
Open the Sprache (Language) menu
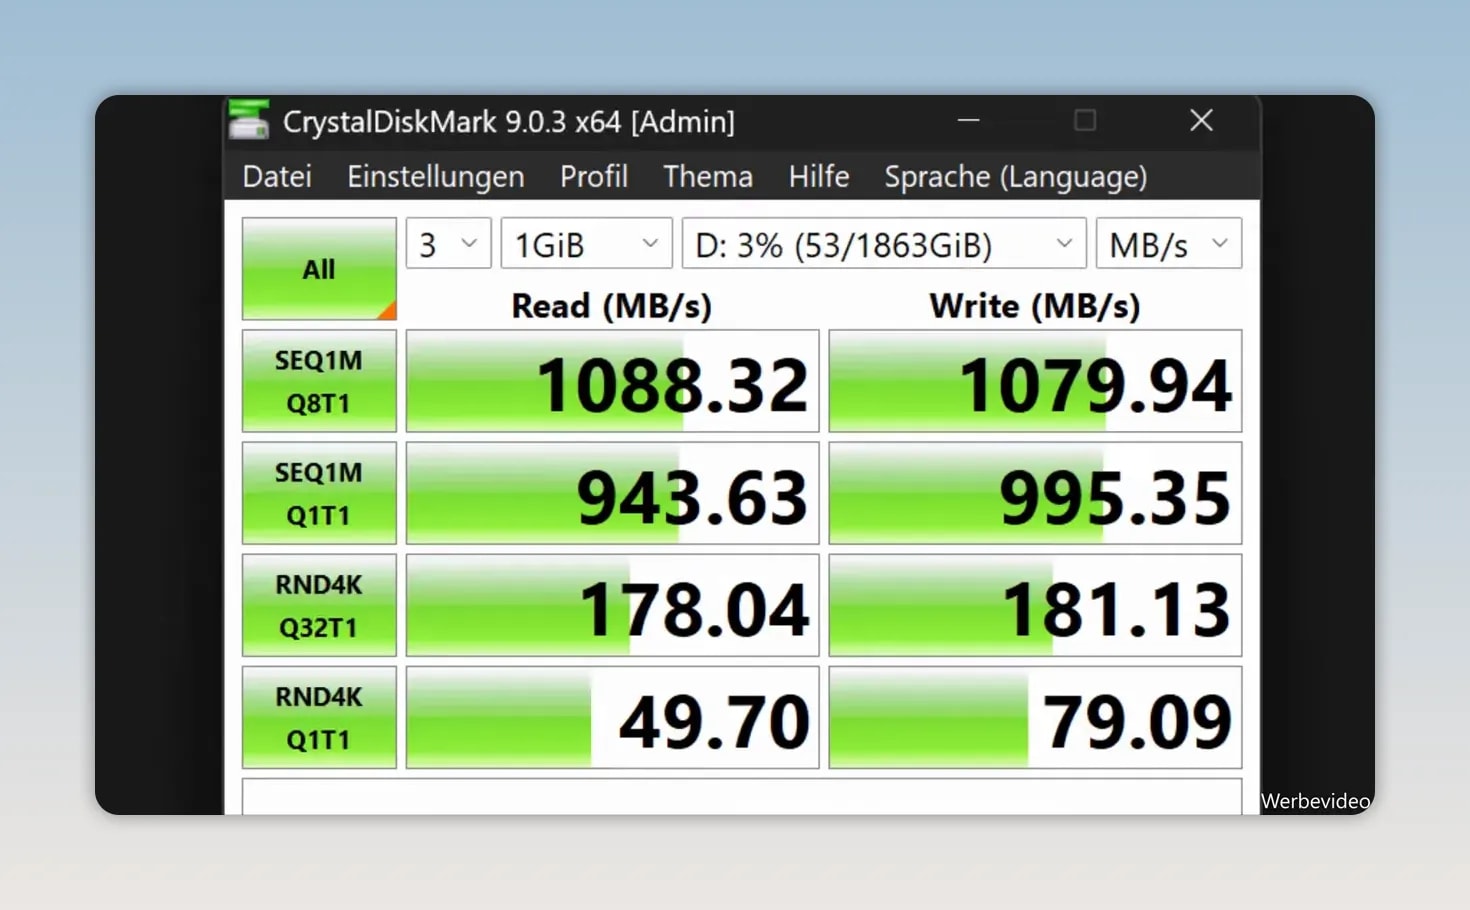click(x=1015, y=176)
